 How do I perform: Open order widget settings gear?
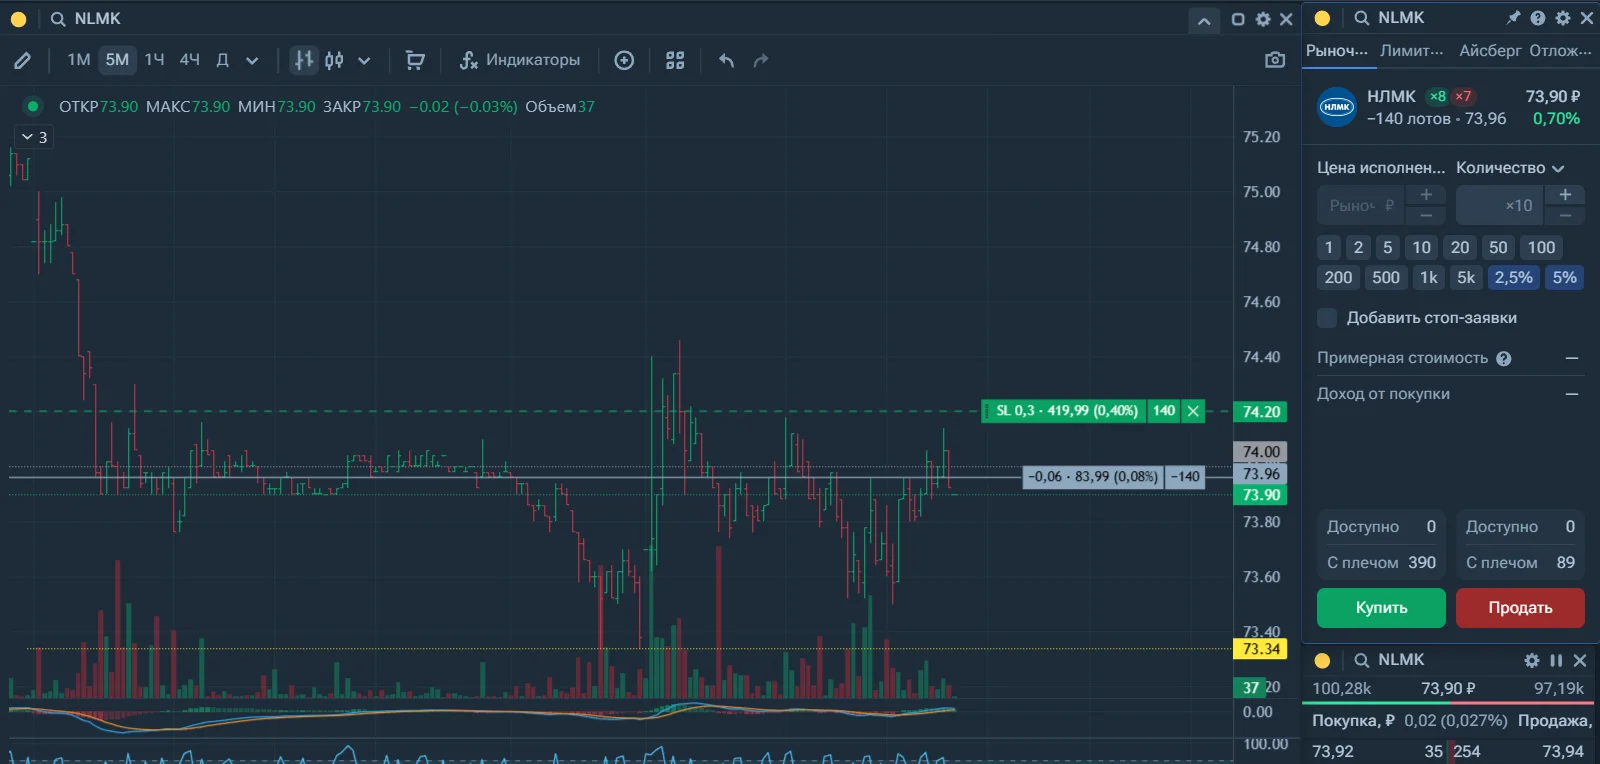point(1563,18)
